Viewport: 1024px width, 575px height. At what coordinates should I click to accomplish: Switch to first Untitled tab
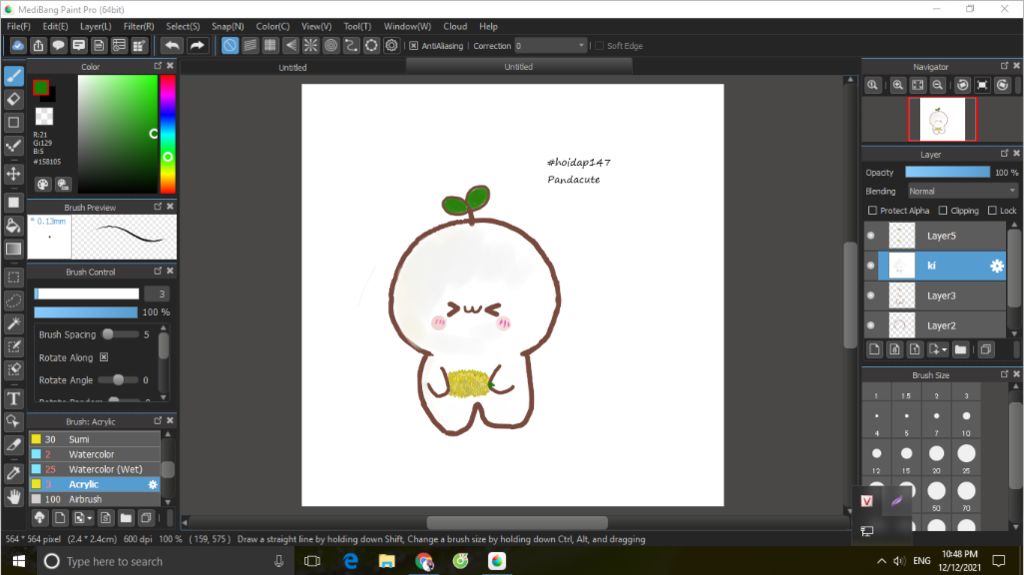click(x=293, y=67)
